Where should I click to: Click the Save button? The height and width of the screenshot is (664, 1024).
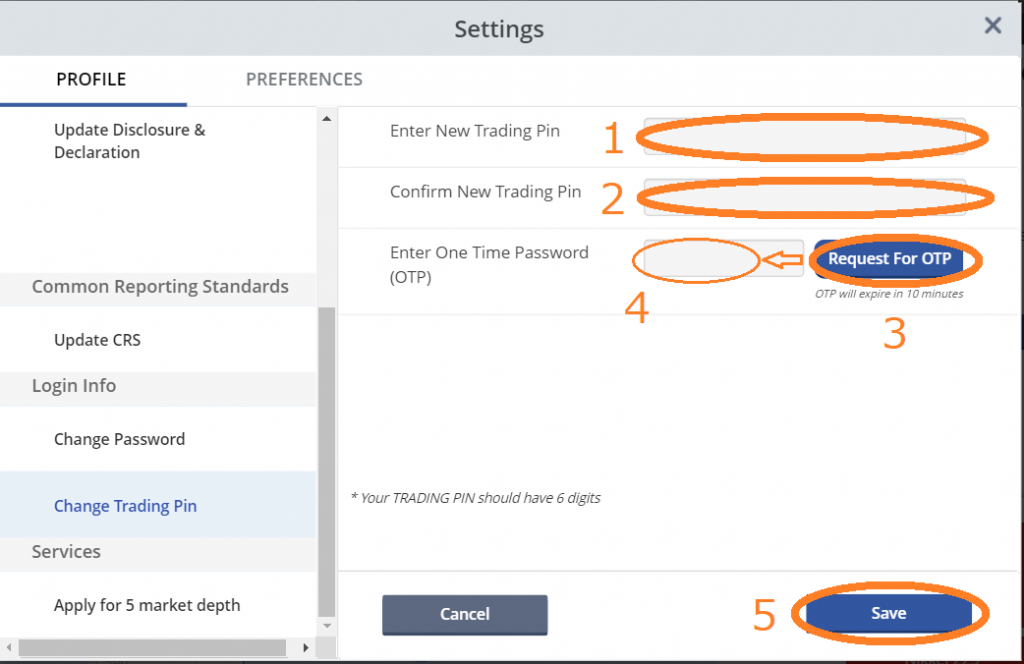click(x=888, y=614)
